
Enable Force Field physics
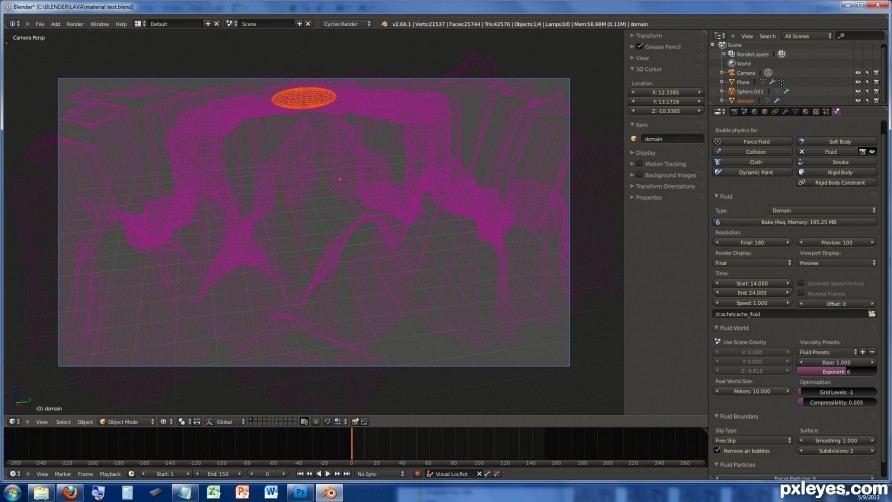pos(753,142)
